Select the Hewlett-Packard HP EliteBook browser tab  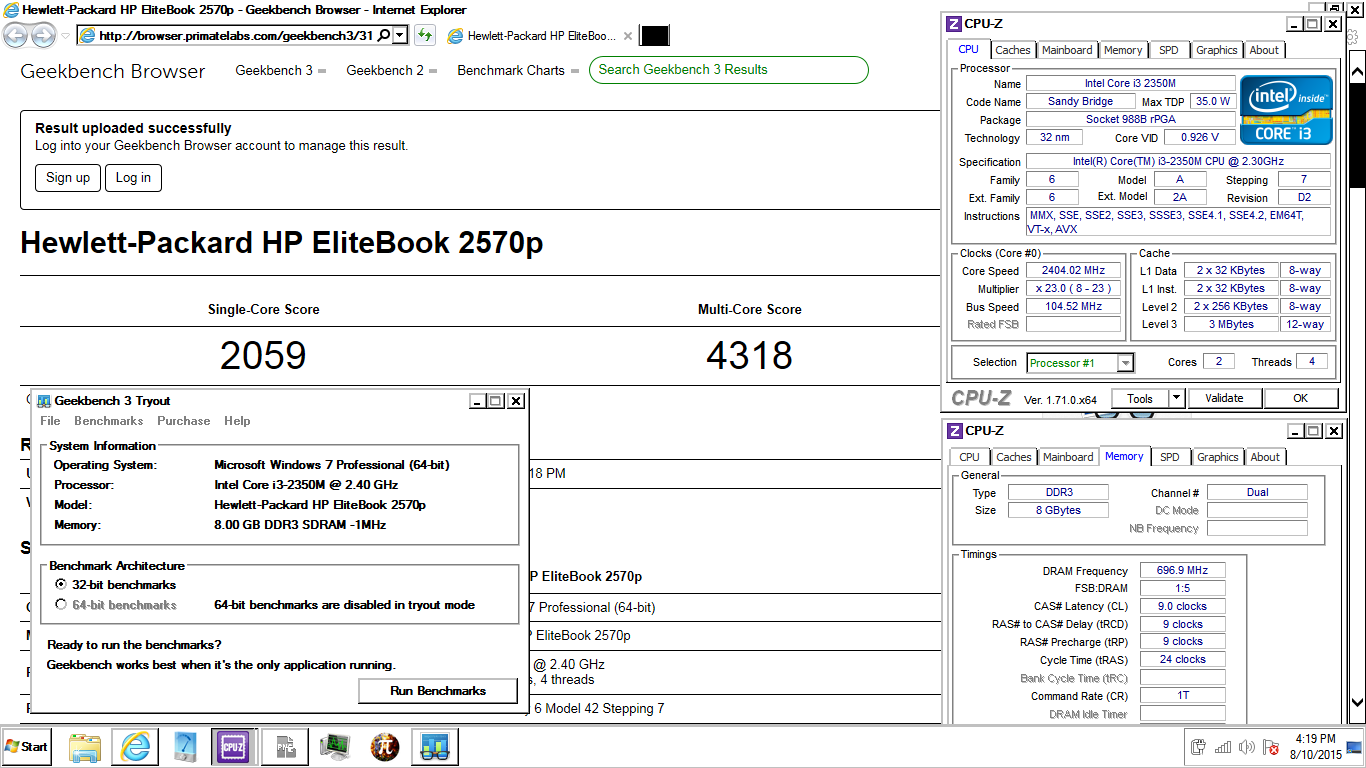coord(540,36)
